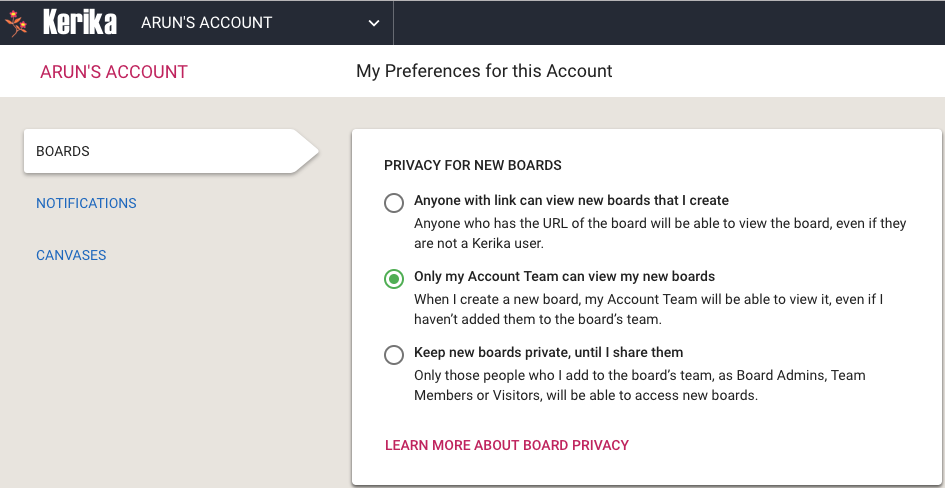Click description about Account Team viewing

pos(648,310)
